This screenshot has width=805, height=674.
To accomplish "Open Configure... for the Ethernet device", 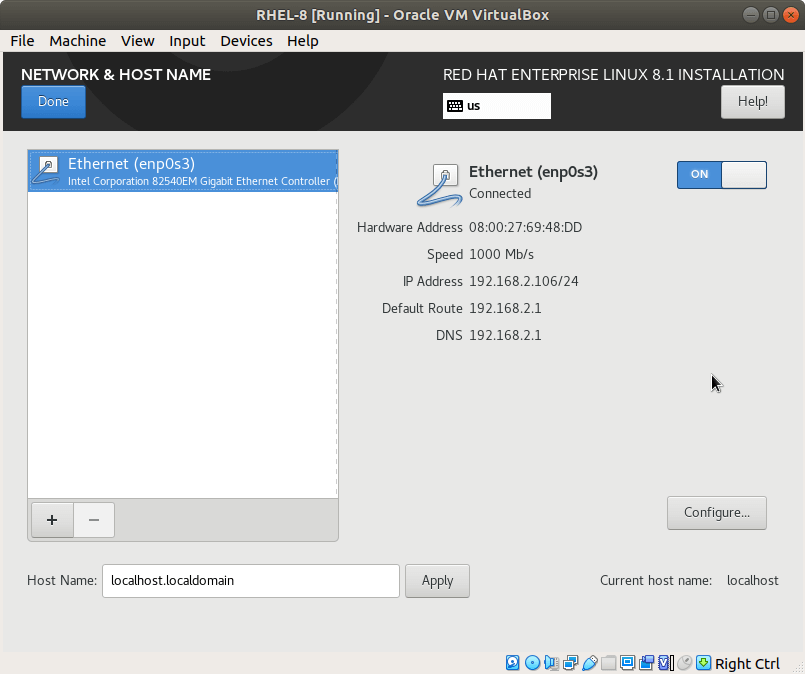I will tap(717, 513).
